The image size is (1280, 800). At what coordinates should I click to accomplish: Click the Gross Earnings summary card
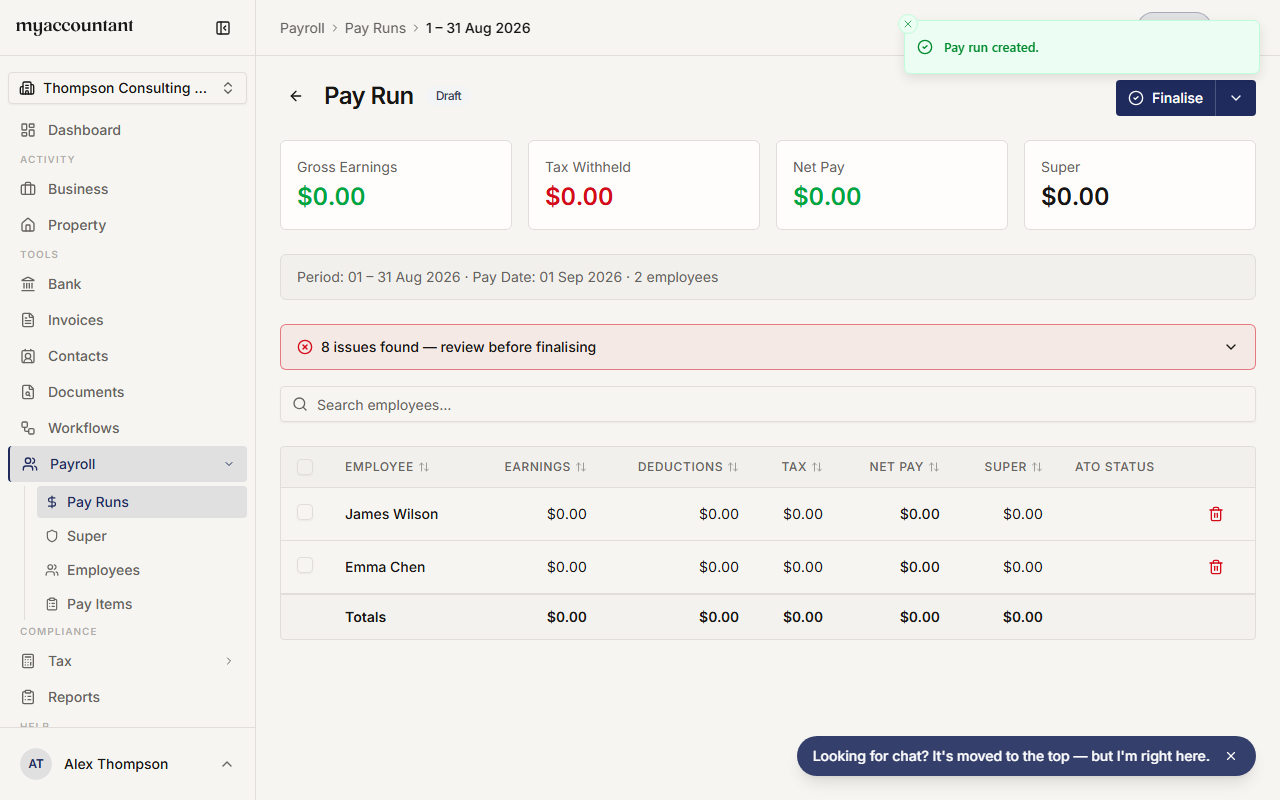(x=396, y=185)
